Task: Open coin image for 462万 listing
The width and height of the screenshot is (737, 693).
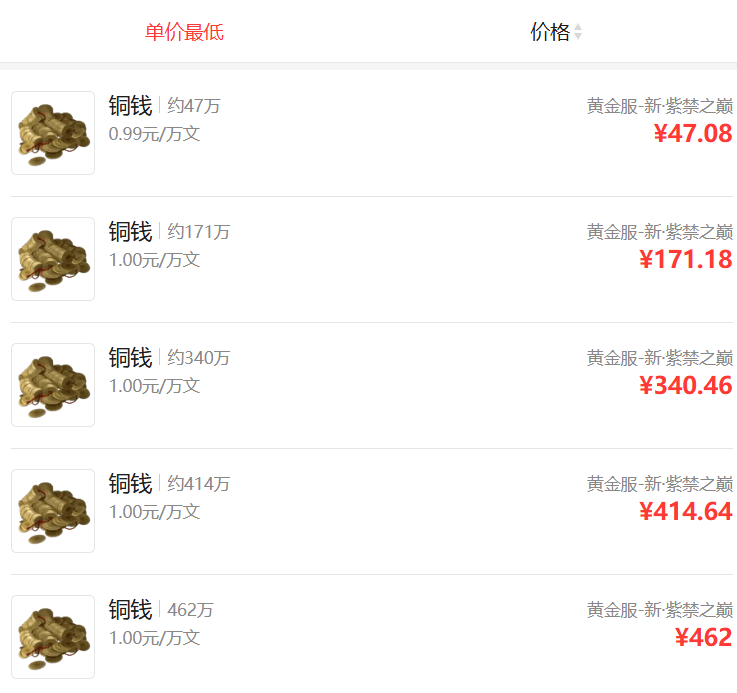Action: (53, 637)
